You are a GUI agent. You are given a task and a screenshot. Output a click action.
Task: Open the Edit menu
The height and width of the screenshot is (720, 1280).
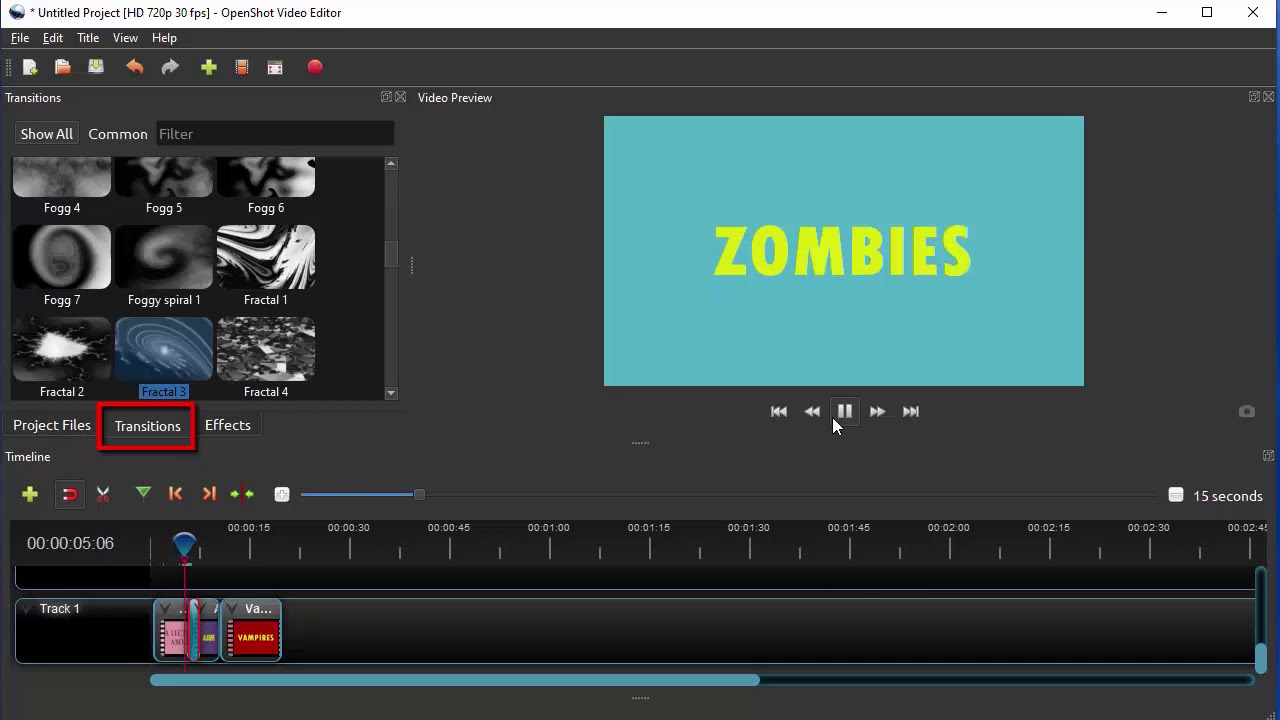coord(53,38)
